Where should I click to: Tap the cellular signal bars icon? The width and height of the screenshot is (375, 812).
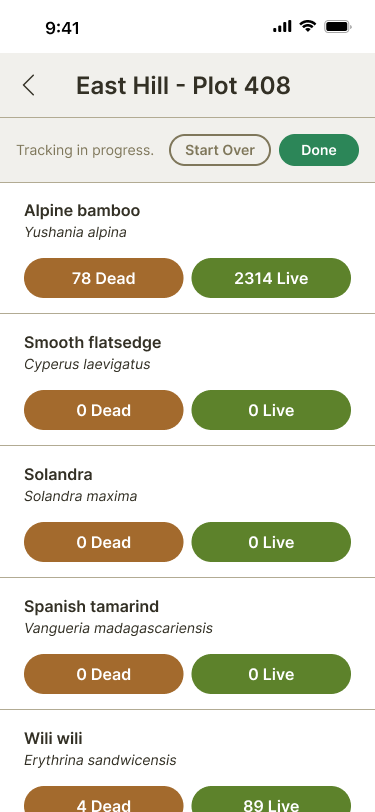point(282,26)
